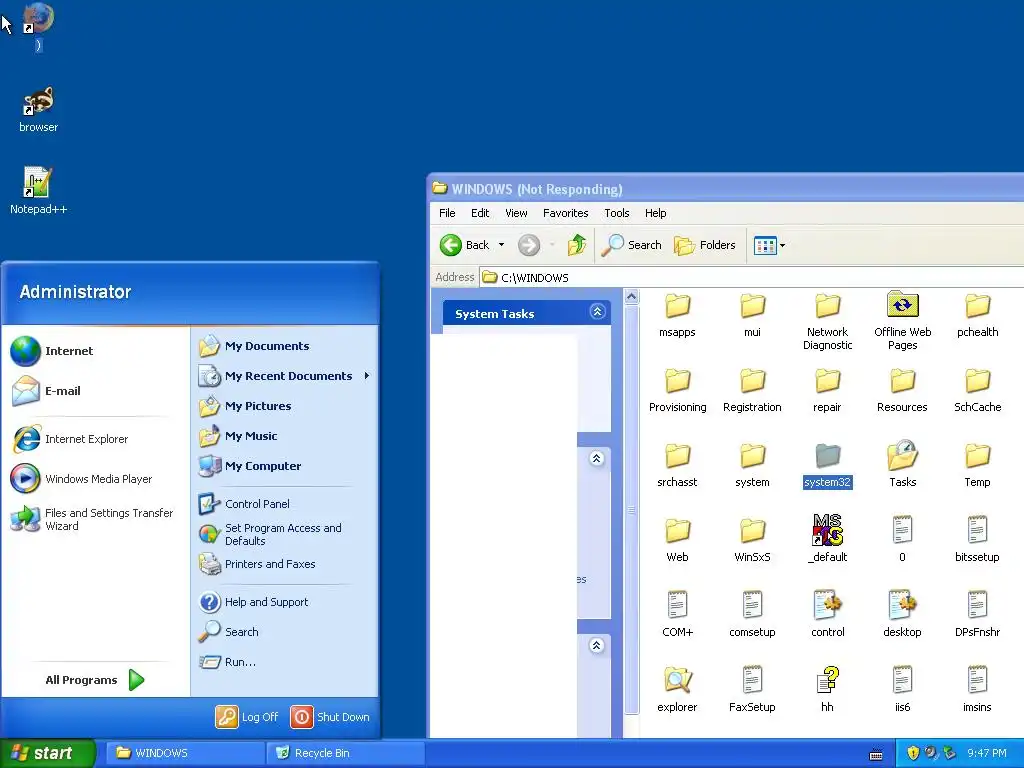Select the explorer program icon
This screenshot has height=768, width=1024.
[677, 690]
